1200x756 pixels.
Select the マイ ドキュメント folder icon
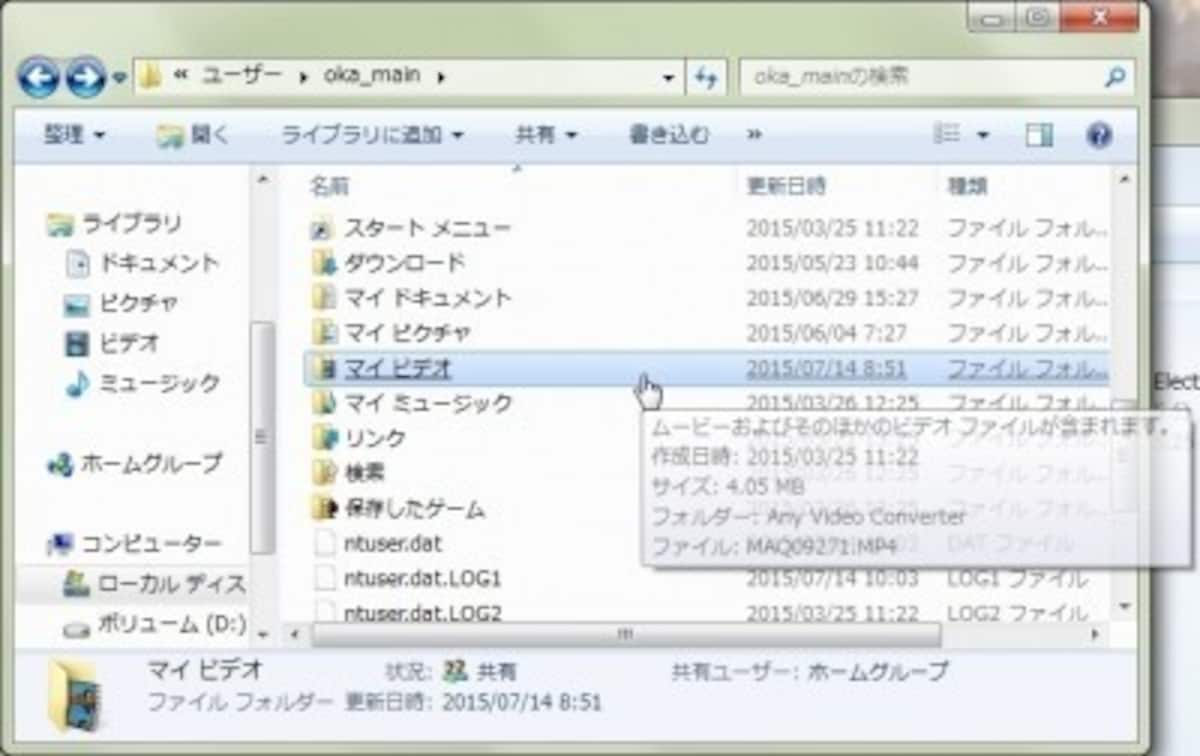pos(322,297)
